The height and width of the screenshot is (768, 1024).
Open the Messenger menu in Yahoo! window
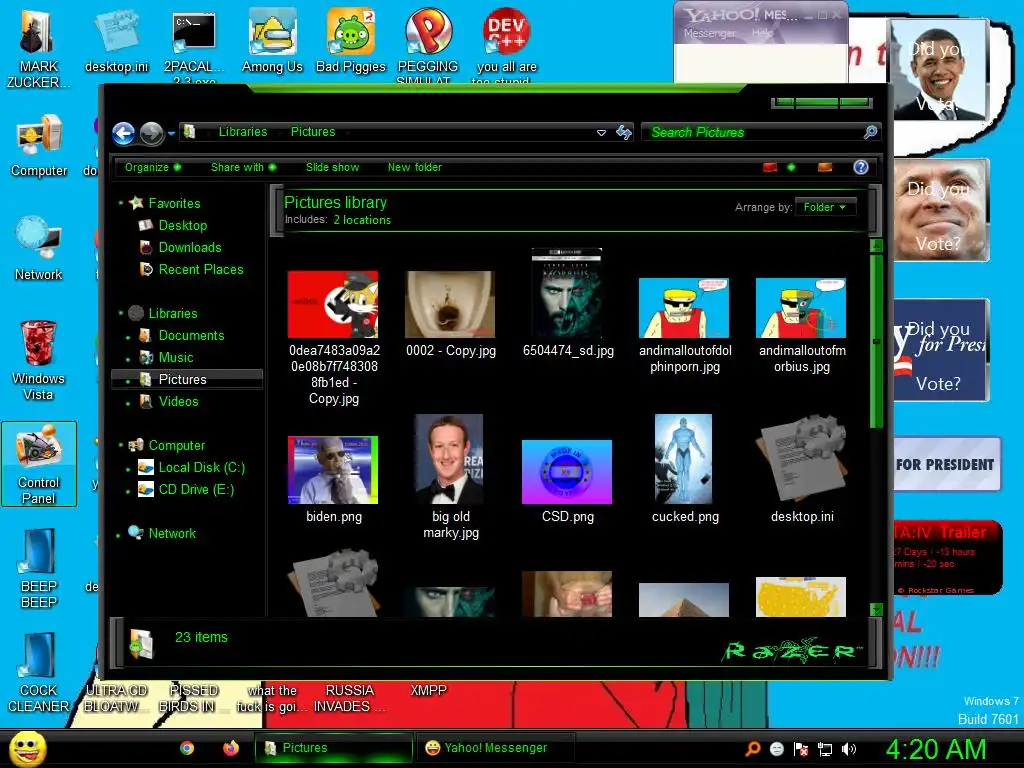(709, 33)
